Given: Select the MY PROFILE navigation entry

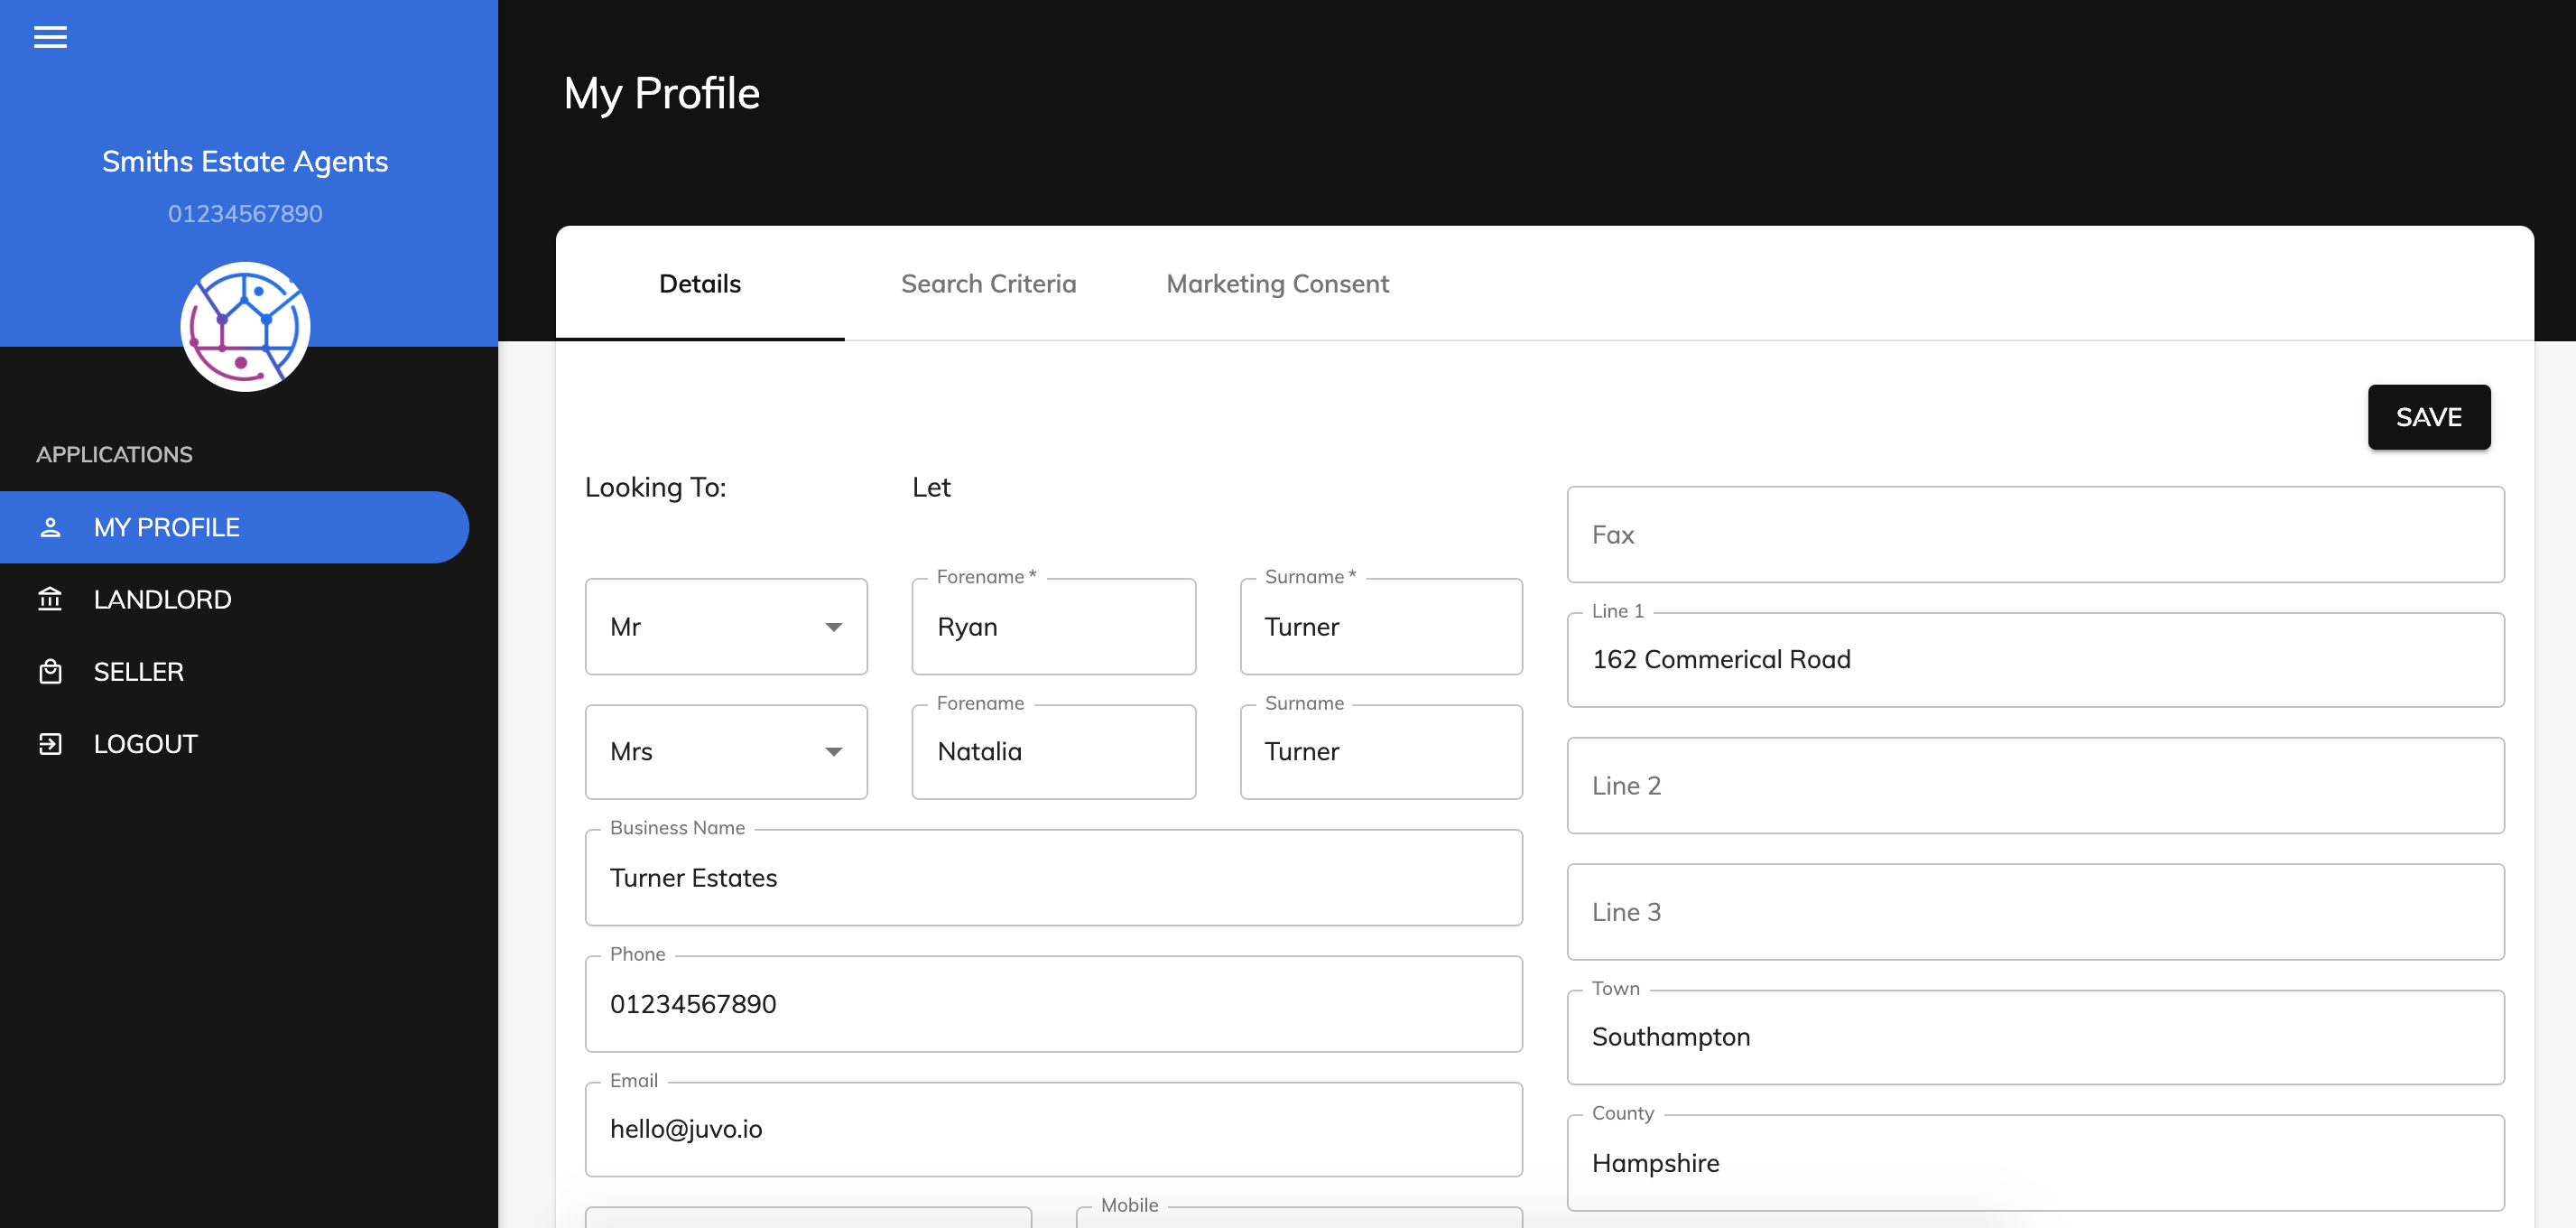Looking at the screenshot, I should pos(166,526).
